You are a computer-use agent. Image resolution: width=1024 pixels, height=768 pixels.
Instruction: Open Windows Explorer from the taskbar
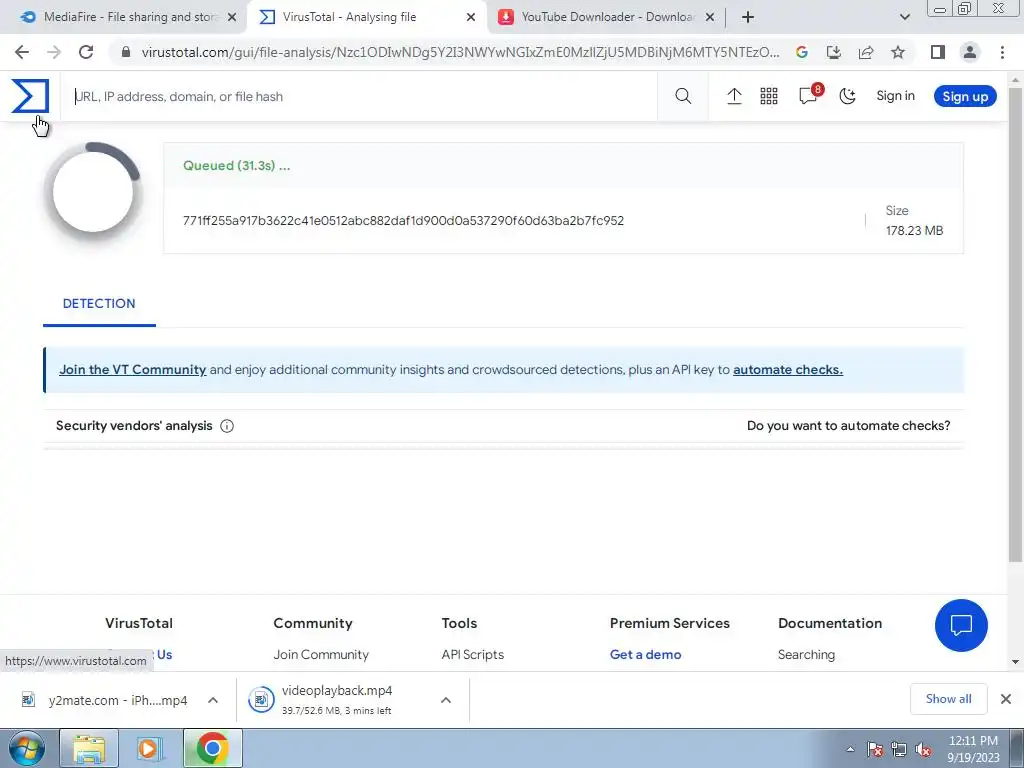[x=89, y=748]
